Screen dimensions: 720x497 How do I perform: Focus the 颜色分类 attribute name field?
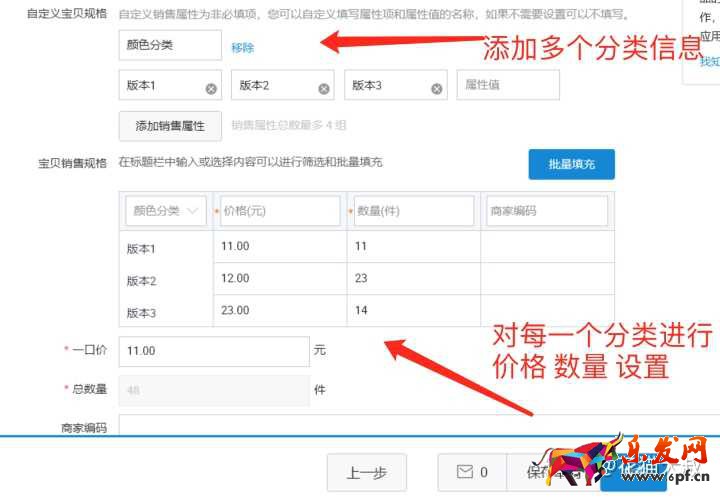170,46
